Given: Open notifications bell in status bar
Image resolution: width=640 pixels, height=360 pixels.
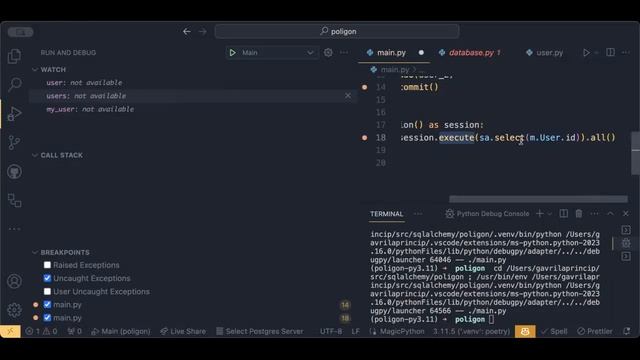Looking at the screenshot, I should click(x=627, y=331).
